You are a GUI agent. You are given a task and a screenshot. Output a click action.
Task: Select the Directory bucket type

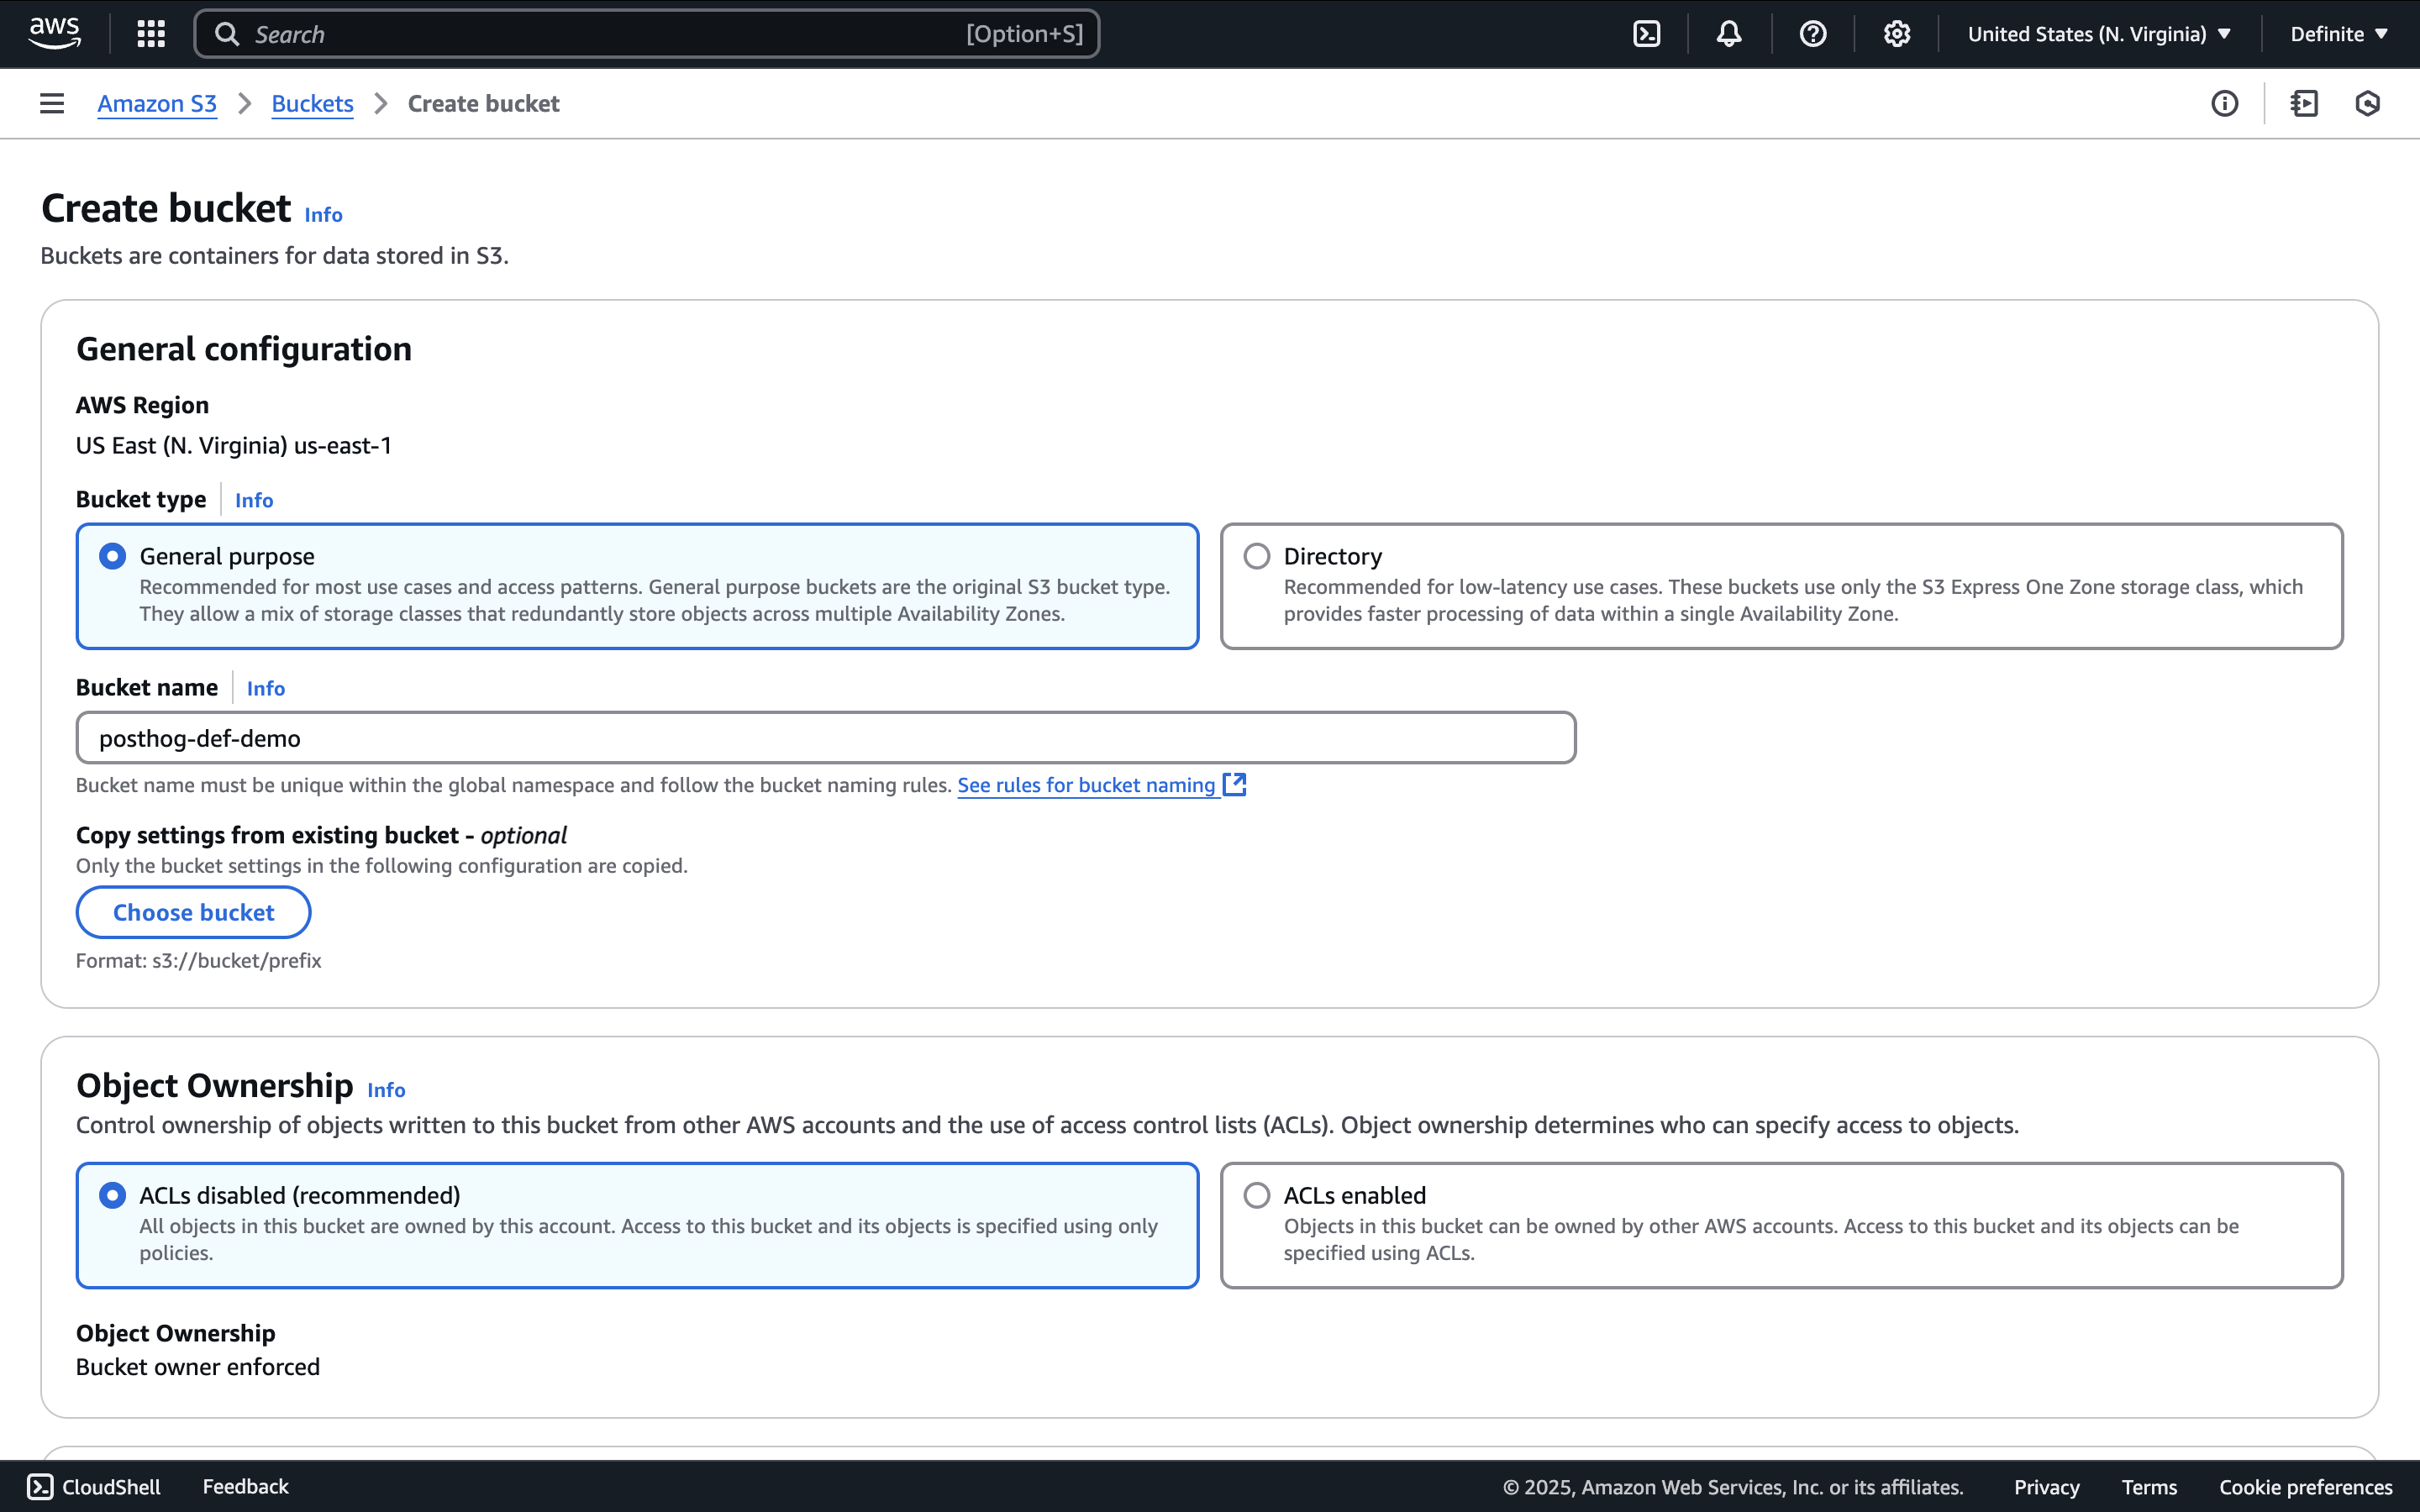tap(1257, 556)
